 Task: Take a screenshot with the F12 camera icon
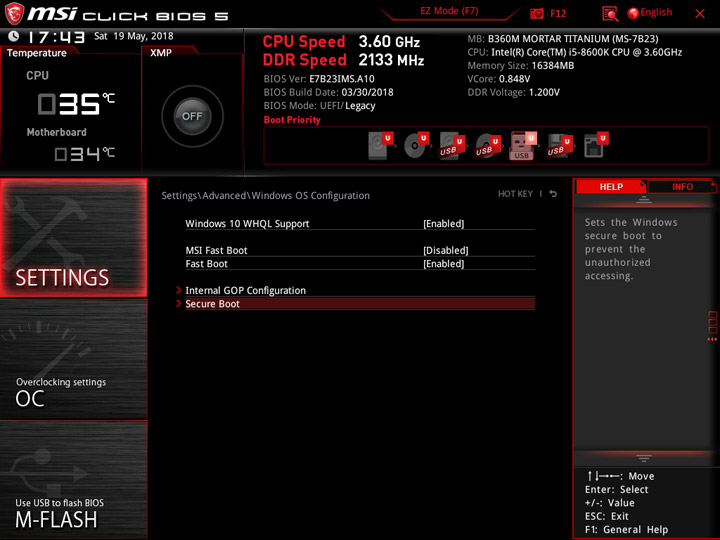pyautogui.click(x=536, y=13)
